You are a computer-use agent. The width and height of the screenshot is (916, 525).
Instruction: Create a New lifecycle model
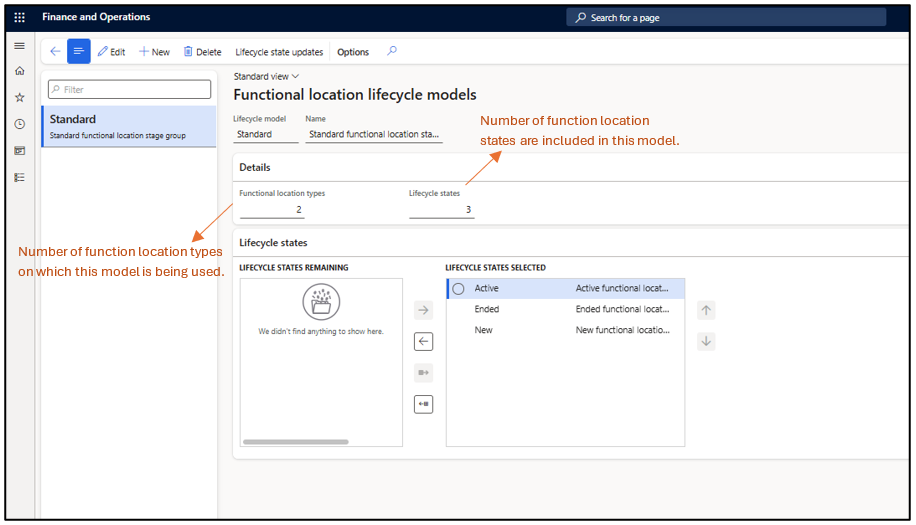click(x=154, y=52)
